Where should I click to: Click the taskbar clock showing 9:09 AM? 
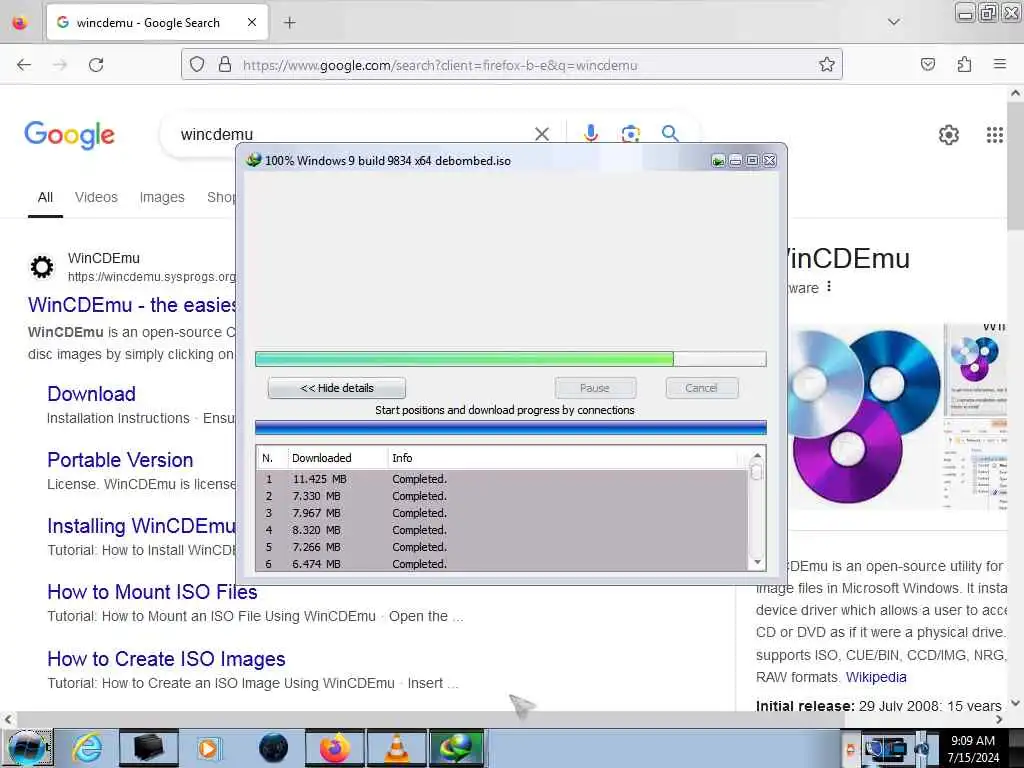click(973, 748)
